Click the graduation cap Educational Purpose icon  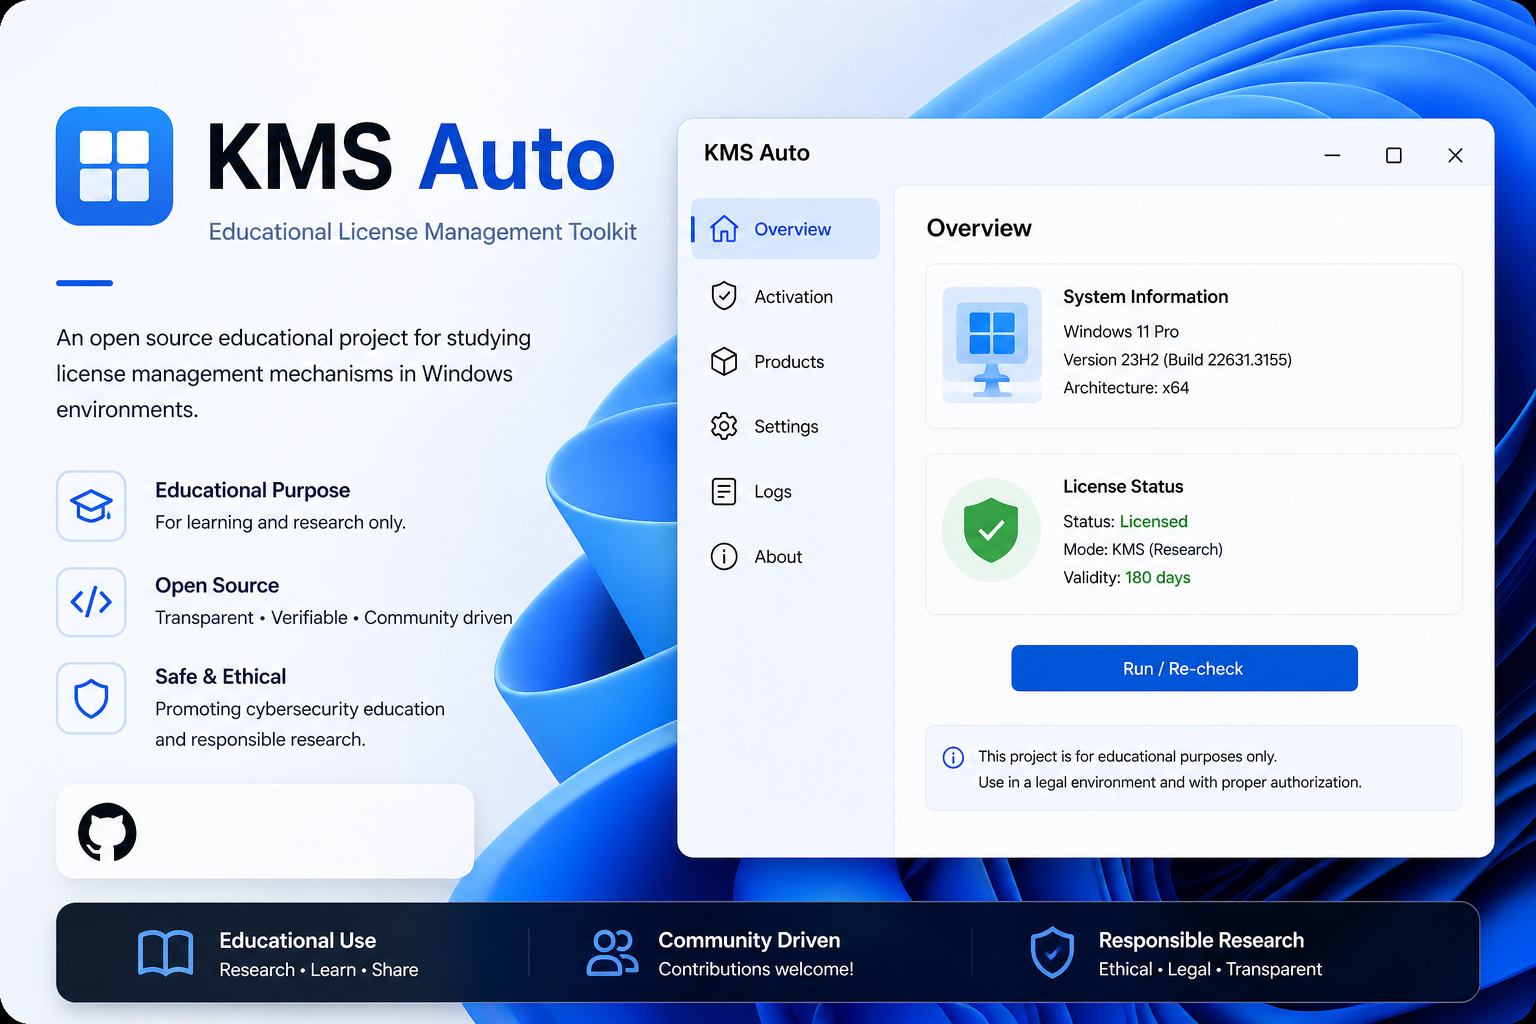point(91,506)
